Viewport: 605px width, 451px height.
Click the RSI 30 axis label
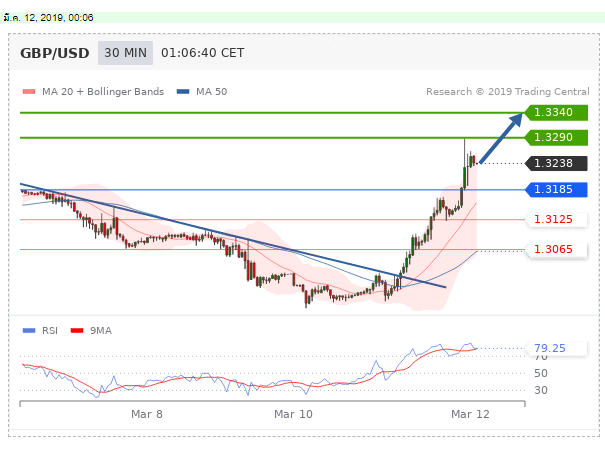(x=541, y=390)
